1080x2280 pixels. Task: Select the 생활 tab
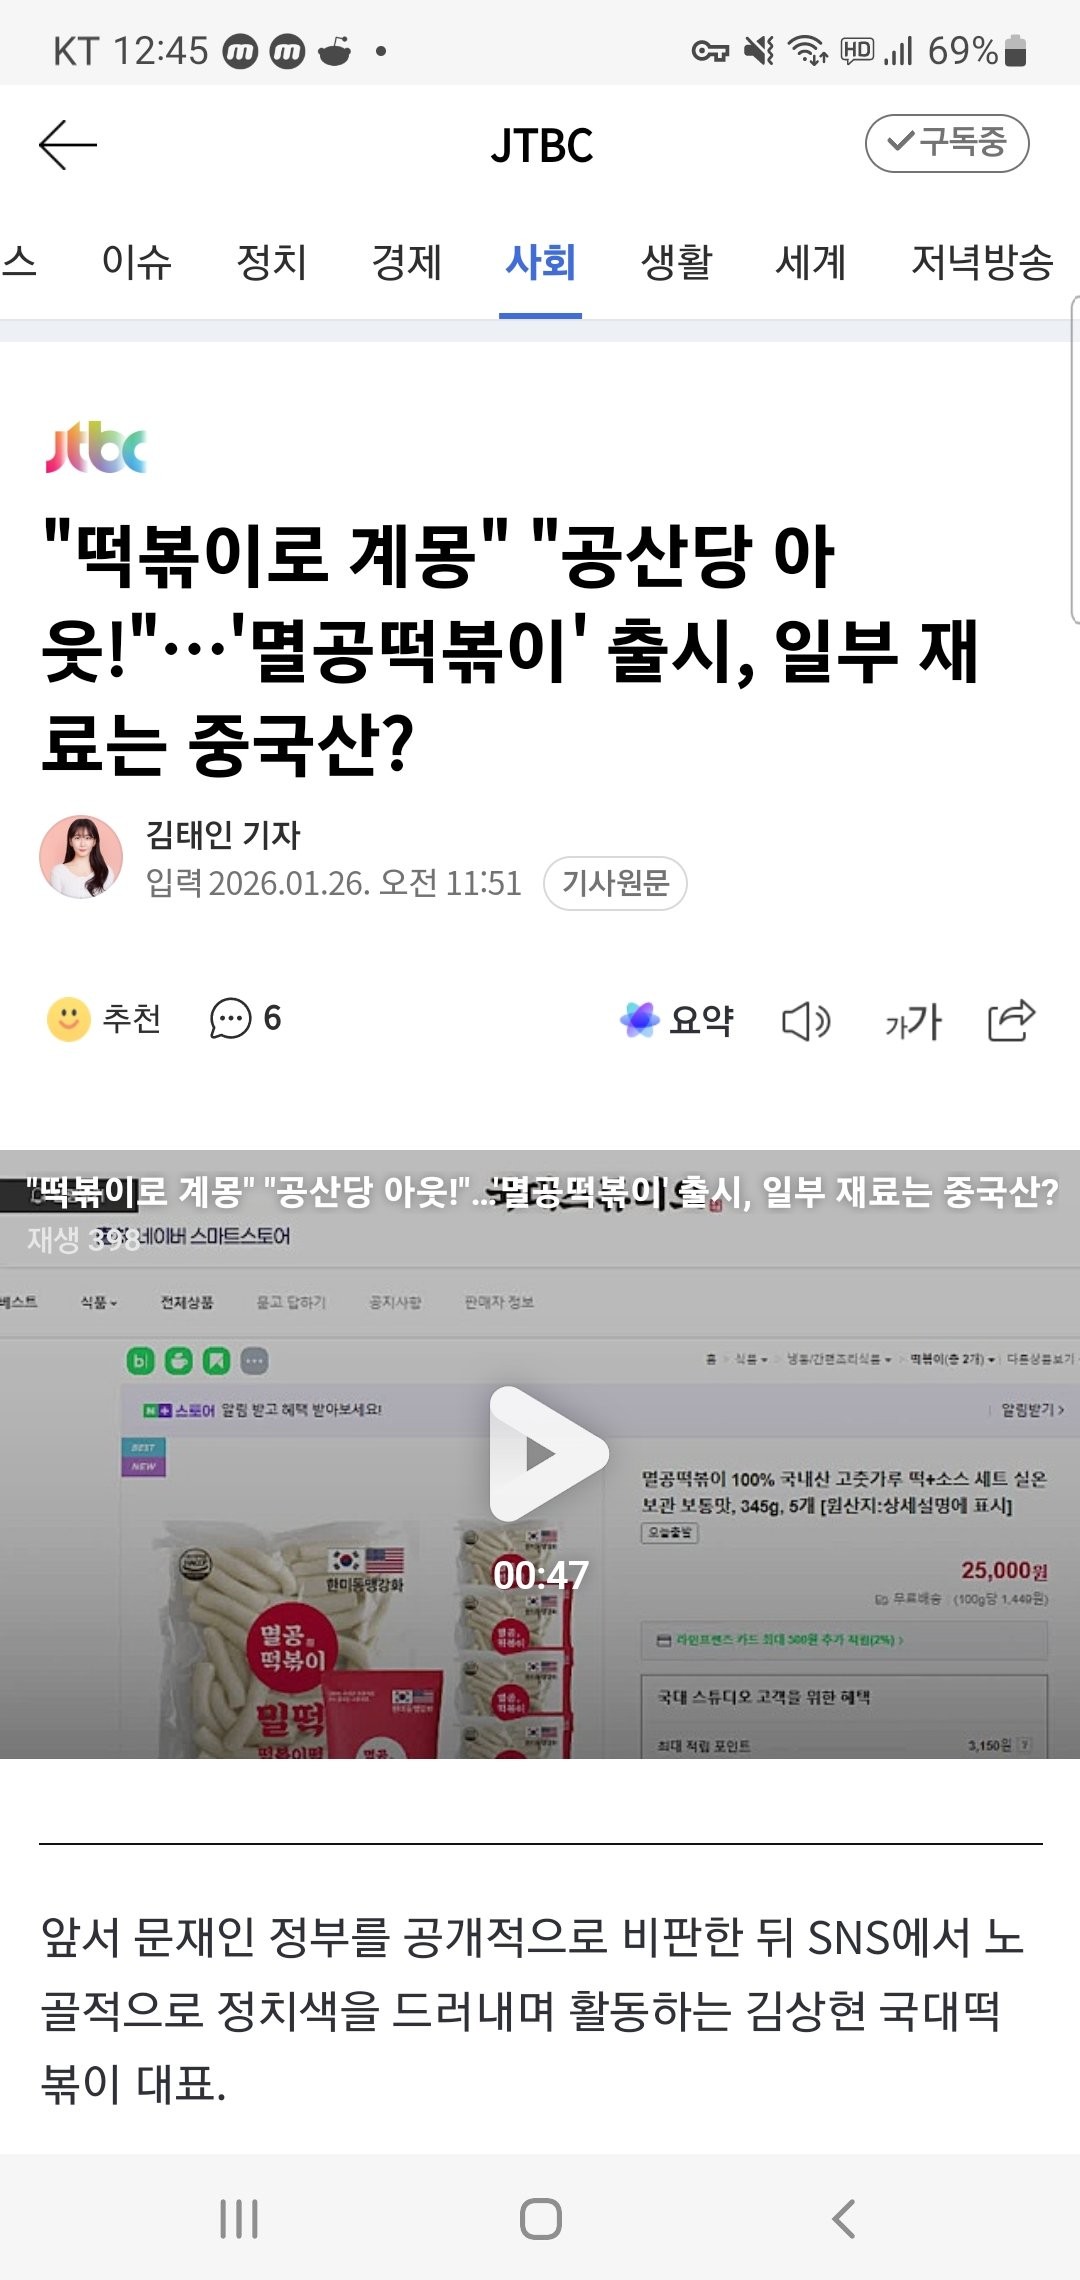[x=677, y=262]
